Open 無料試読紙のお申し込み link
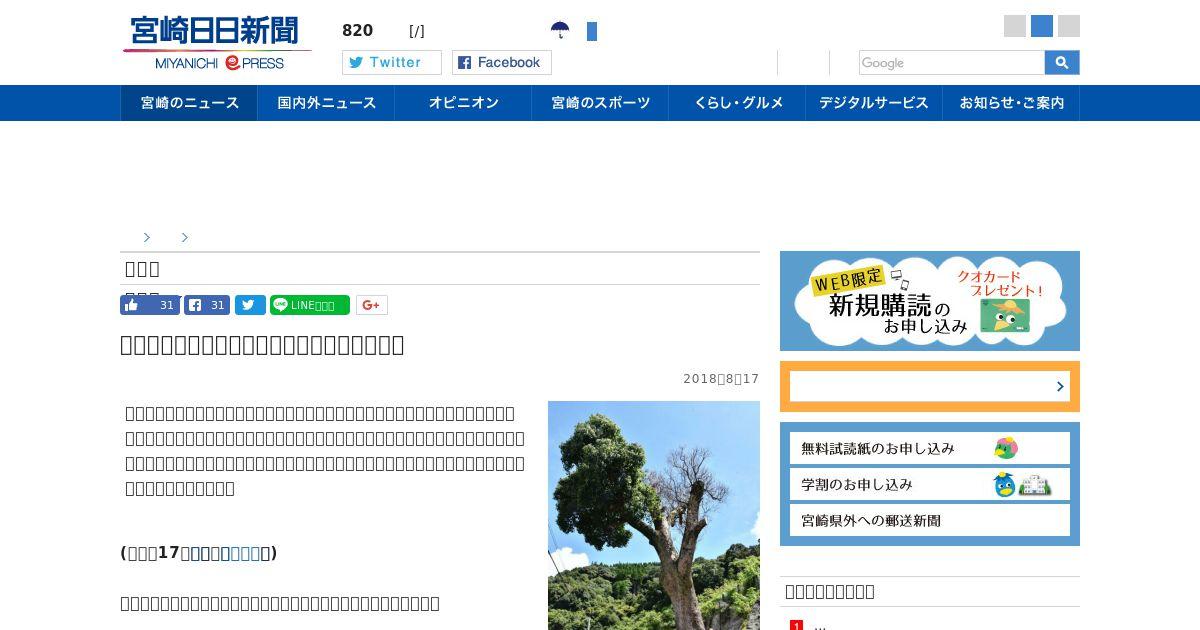Screen dimensions: 1200x630 929,448
